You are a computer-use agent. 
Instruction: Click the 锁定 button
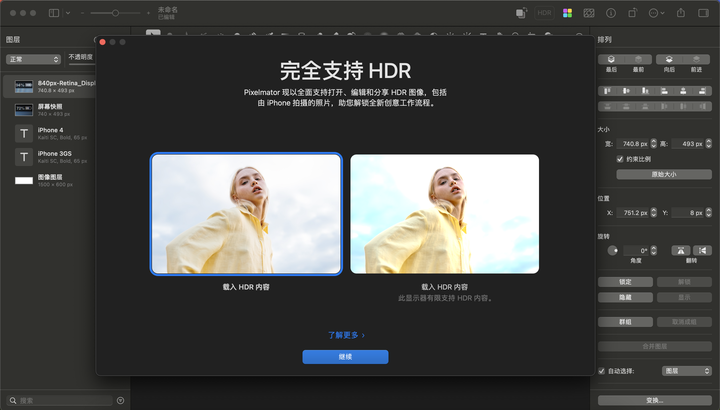[x=625, y=282]
